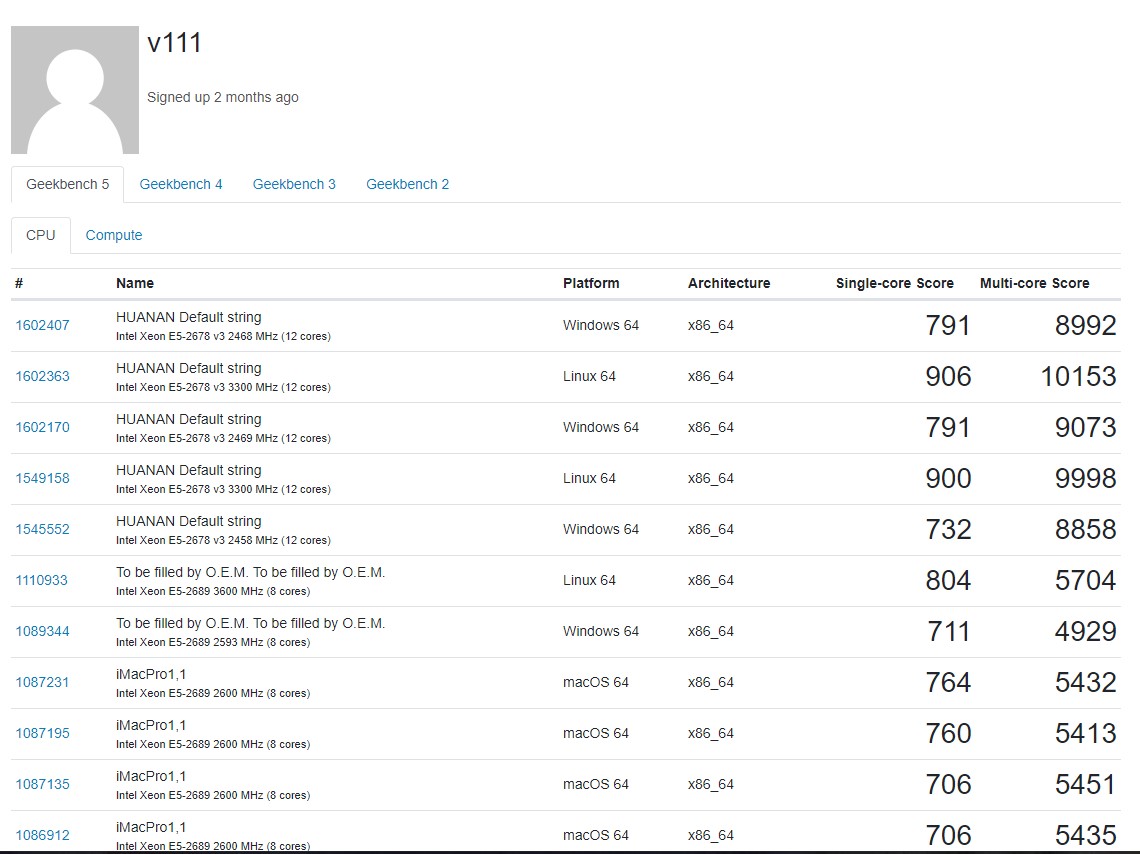Switch to the Geekbench 4 tab

click(x=181, y=184)
